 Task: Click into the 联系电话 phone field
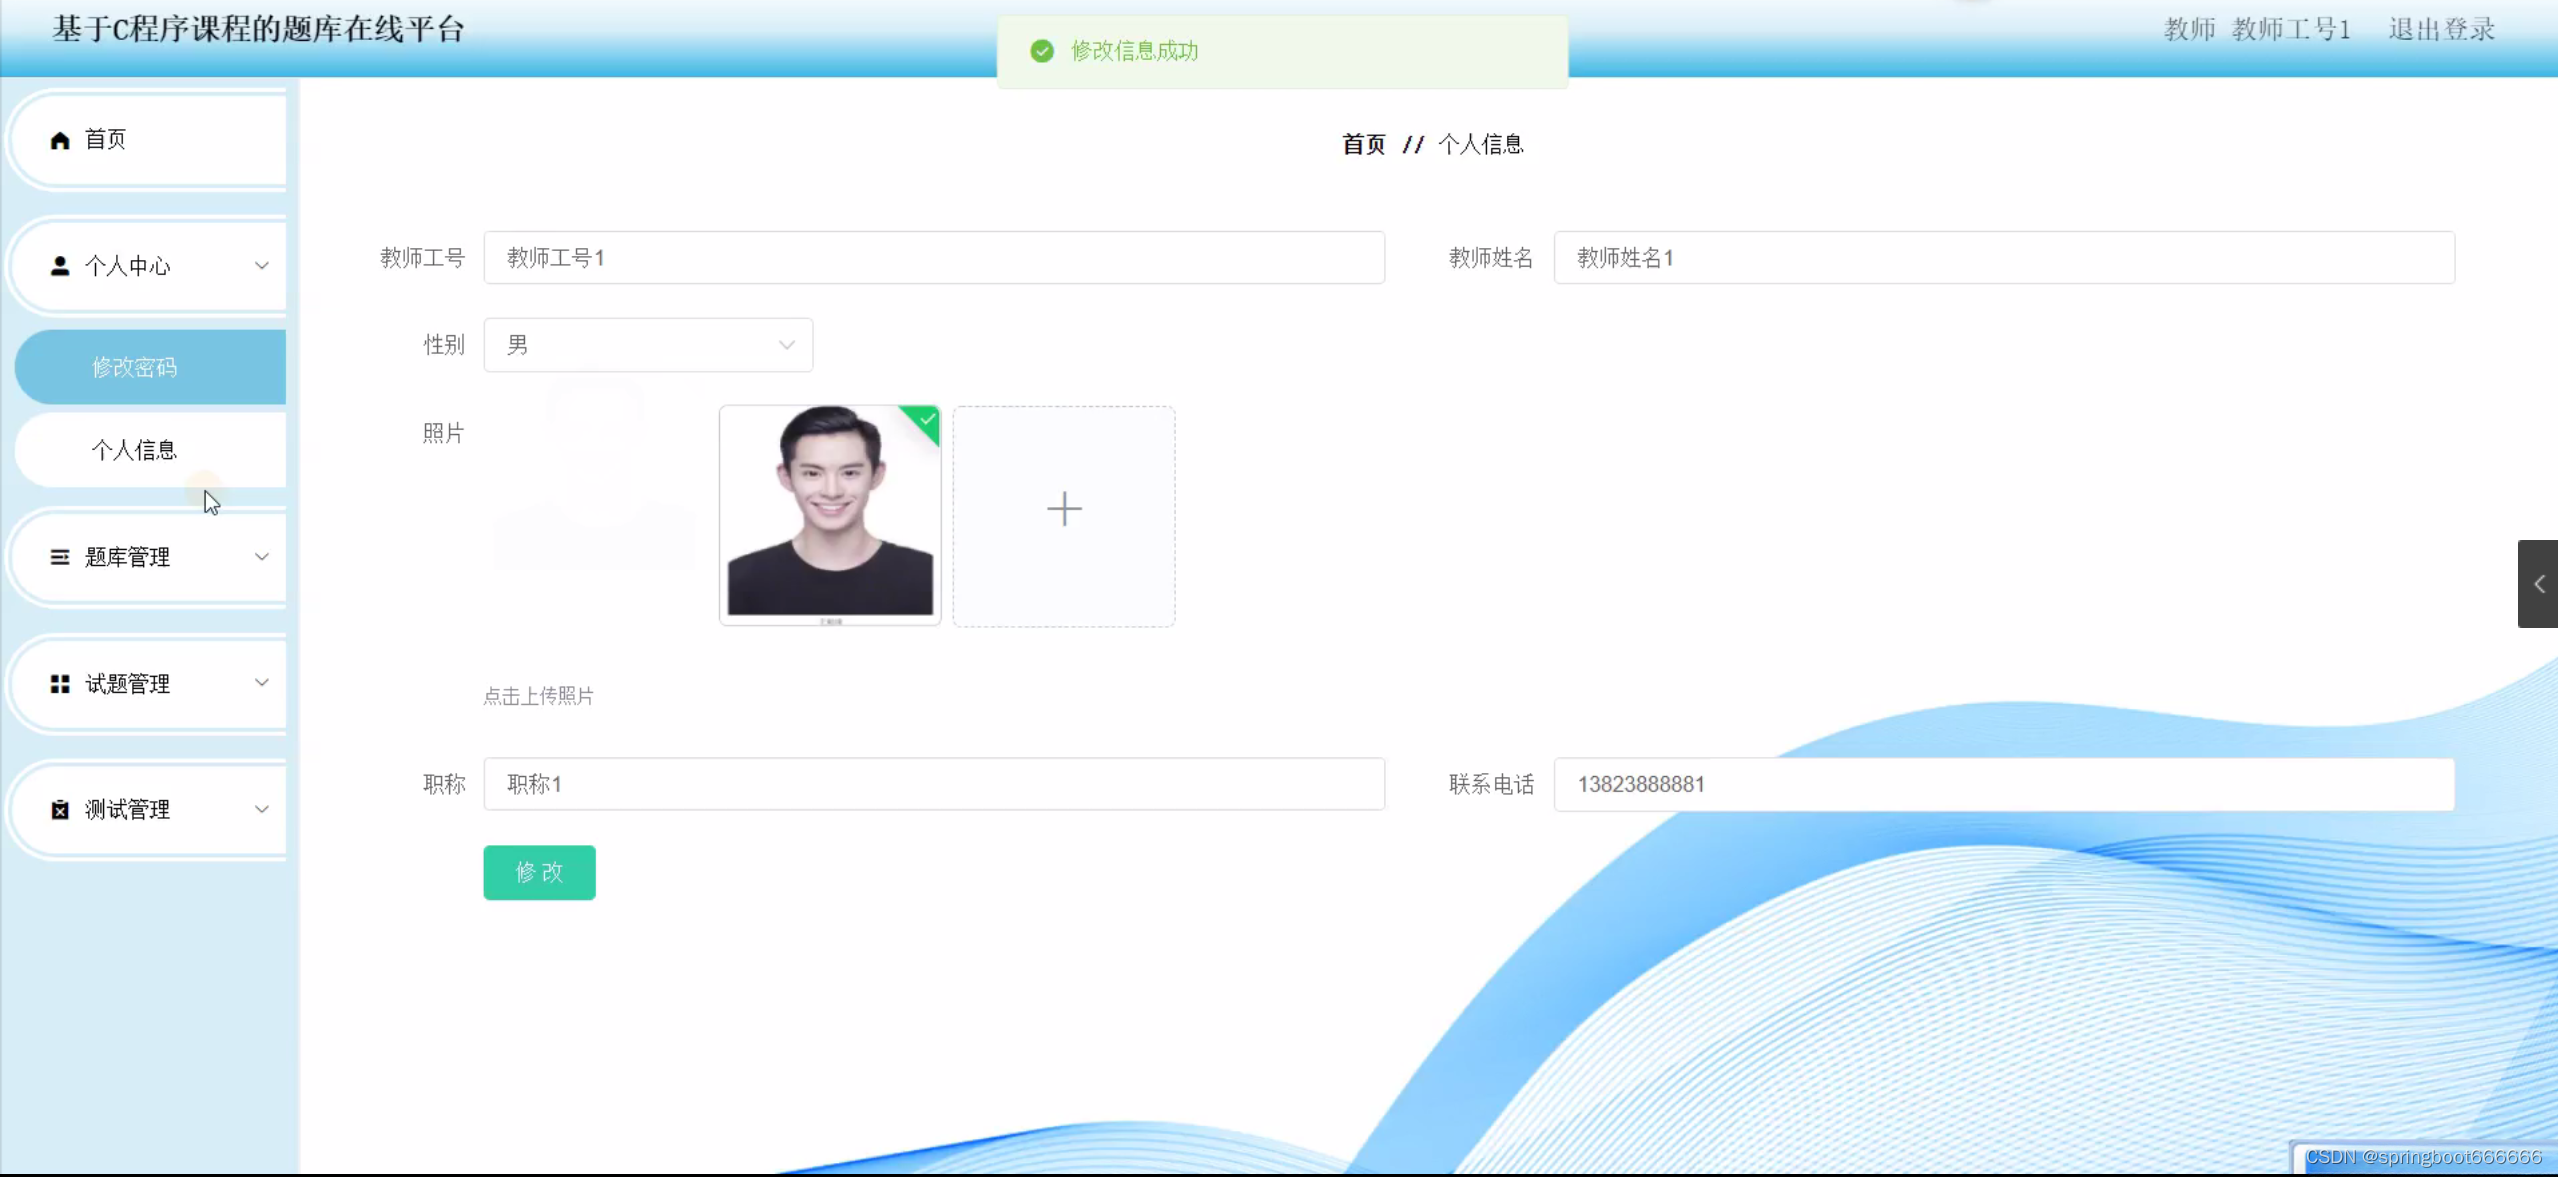2003,784
